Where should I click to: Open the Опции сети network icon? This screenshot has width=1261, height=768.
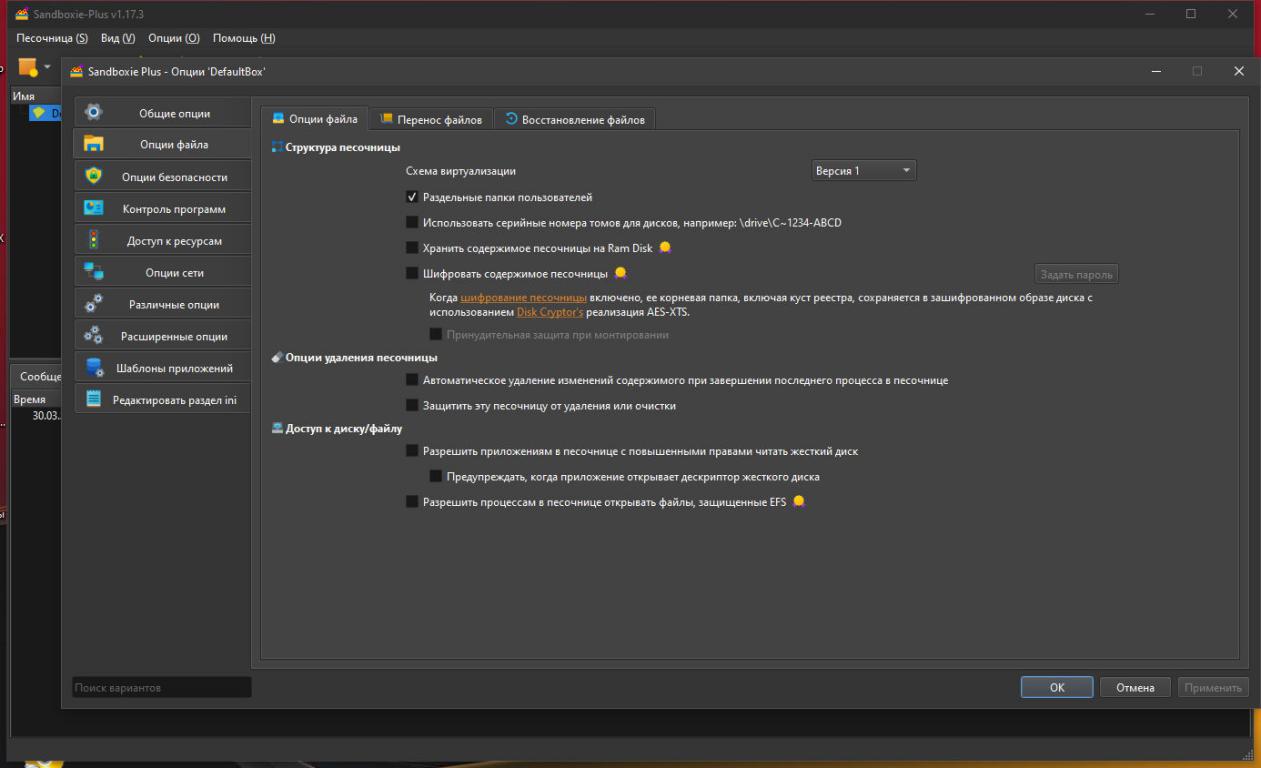click(x=94, y=272)
